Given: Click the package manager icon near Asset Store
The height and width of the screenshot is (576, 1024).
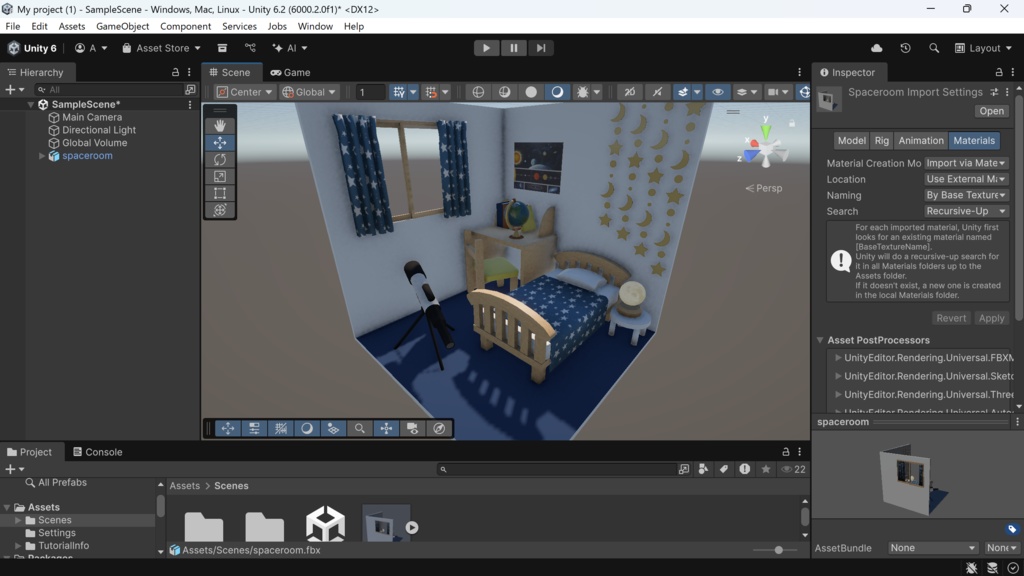Looking at the screenshot, I should 222,48.
